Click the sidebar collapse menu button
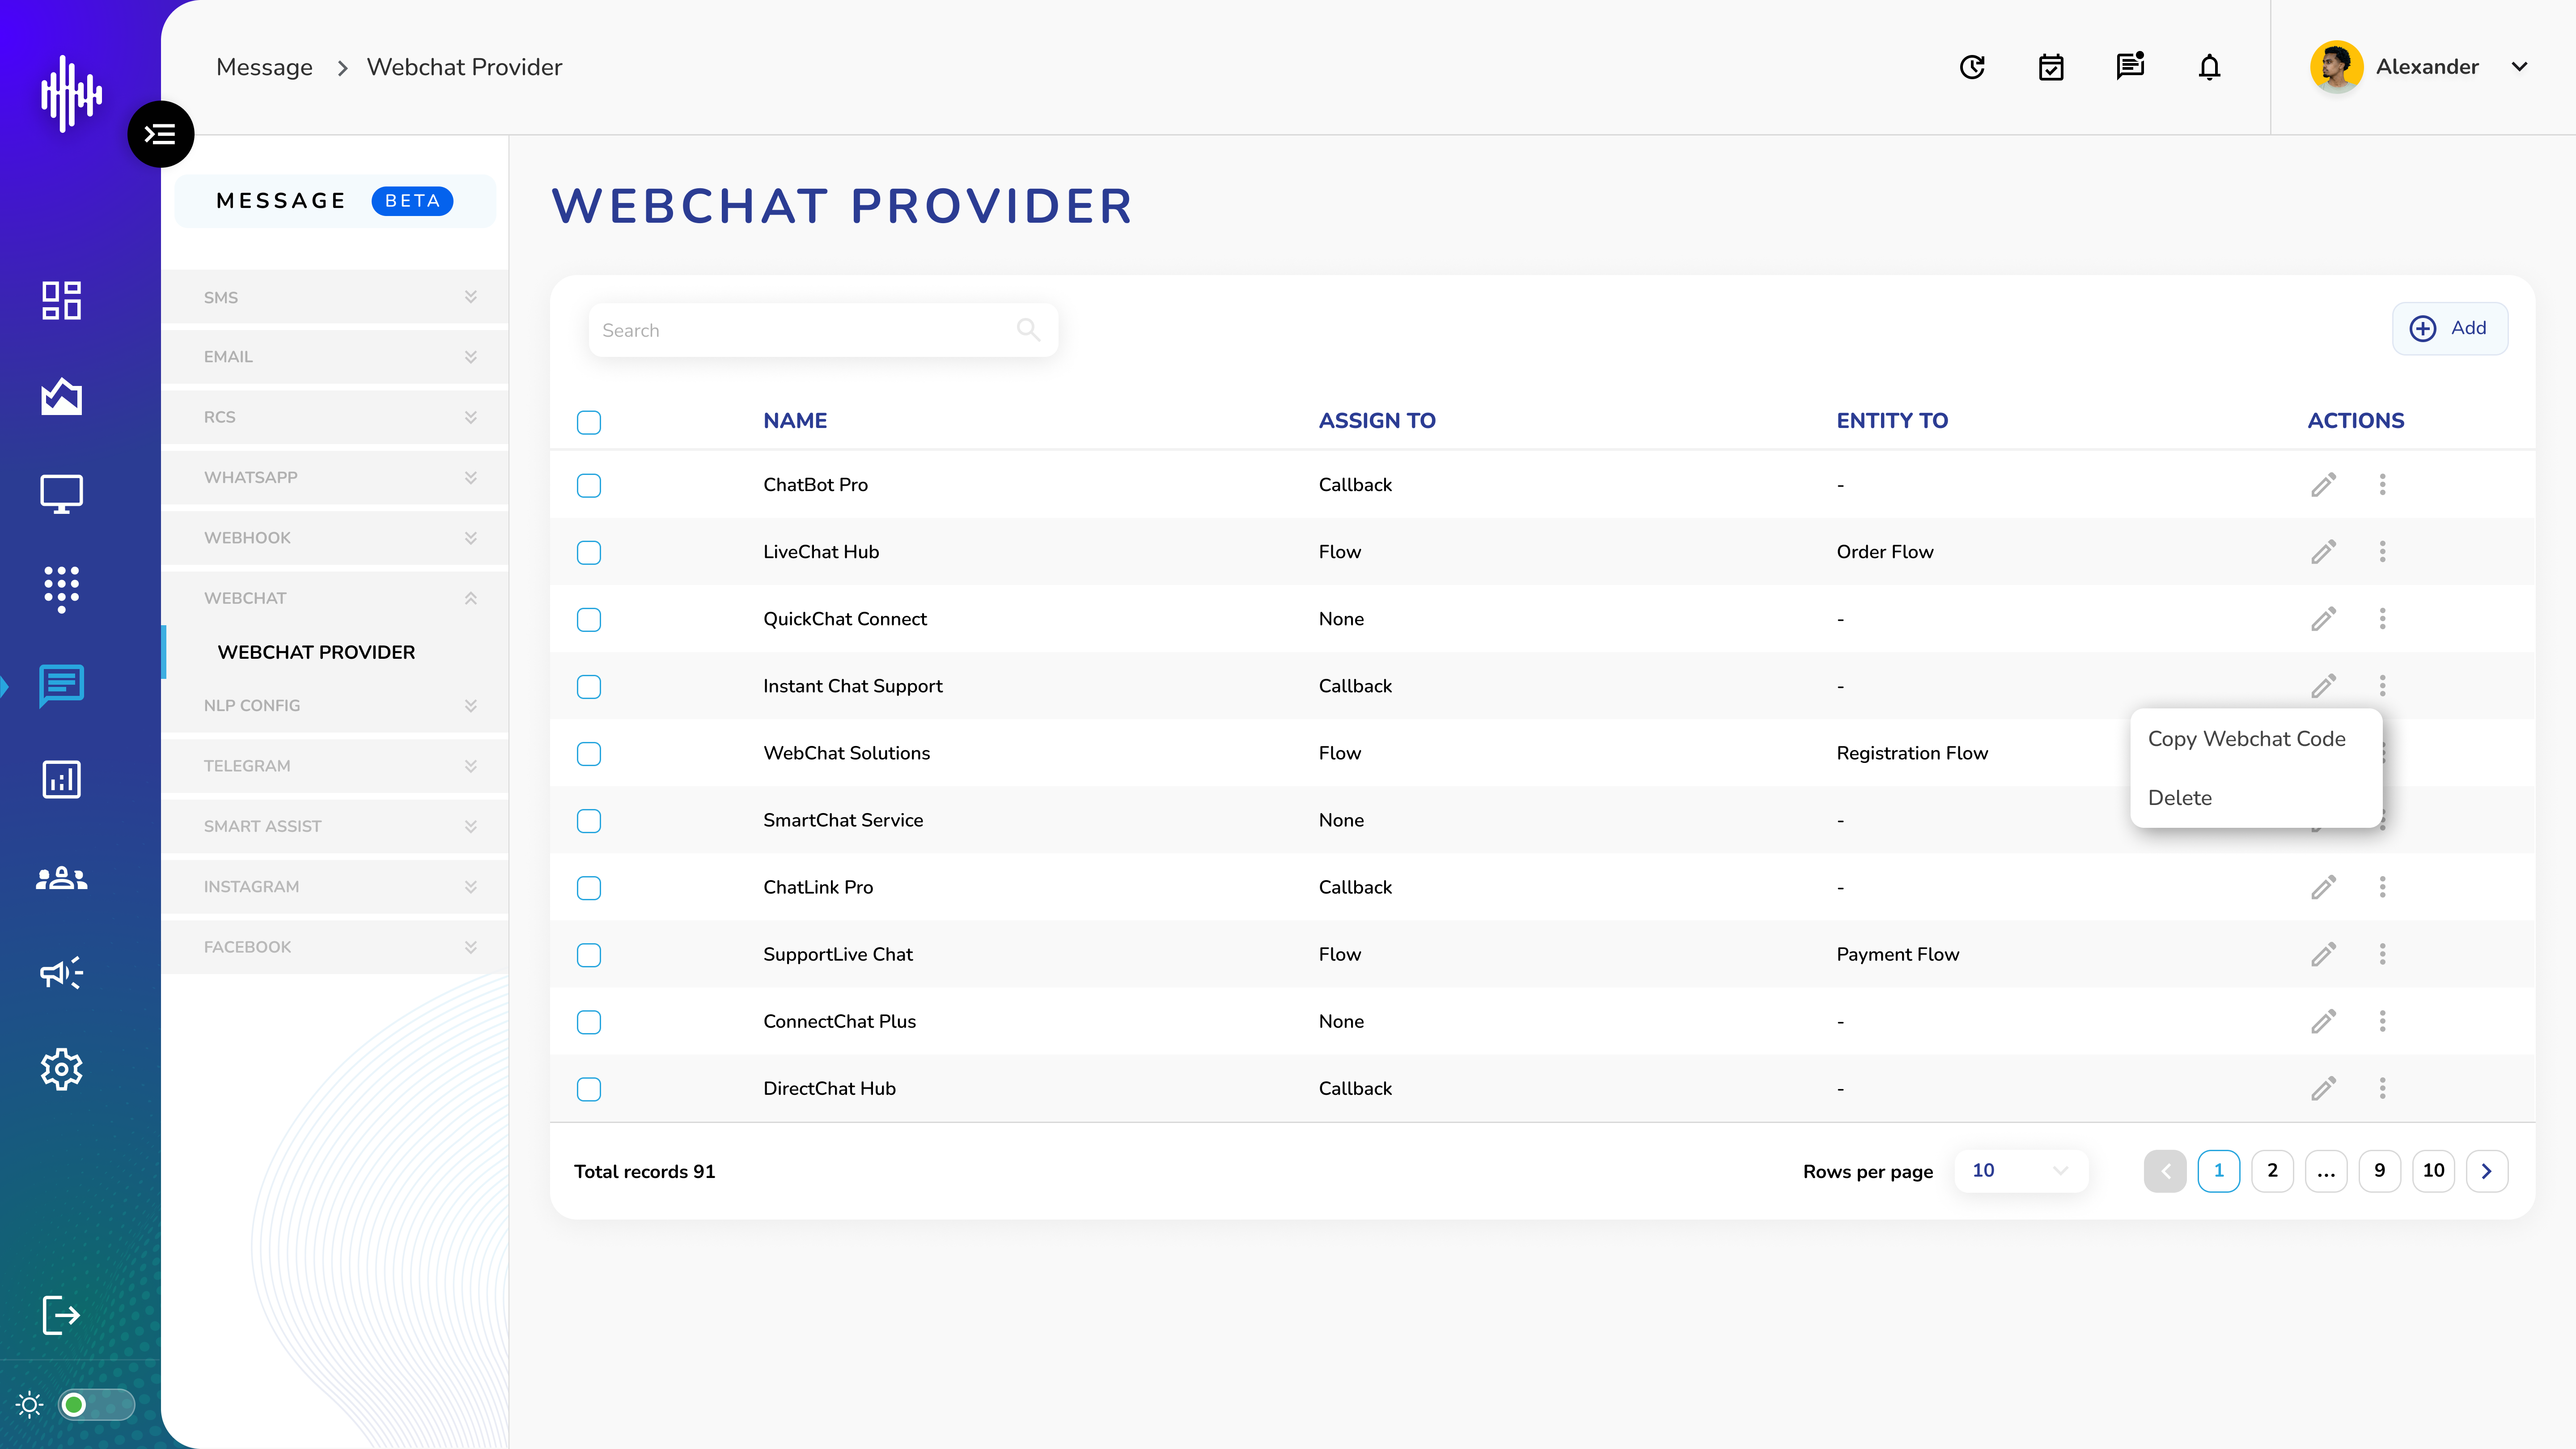Viewport: 2576px width, 1449px height. pos(160,134)
